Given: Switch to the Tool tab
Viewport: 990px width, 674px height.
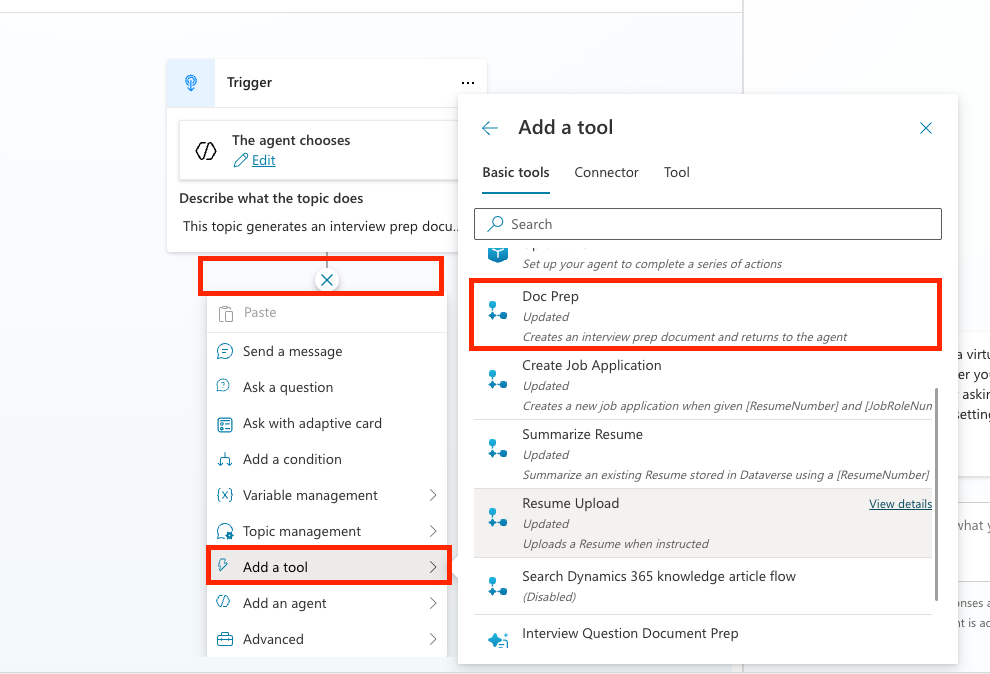Looking at the screenshot, I should (x=676, y=172).
